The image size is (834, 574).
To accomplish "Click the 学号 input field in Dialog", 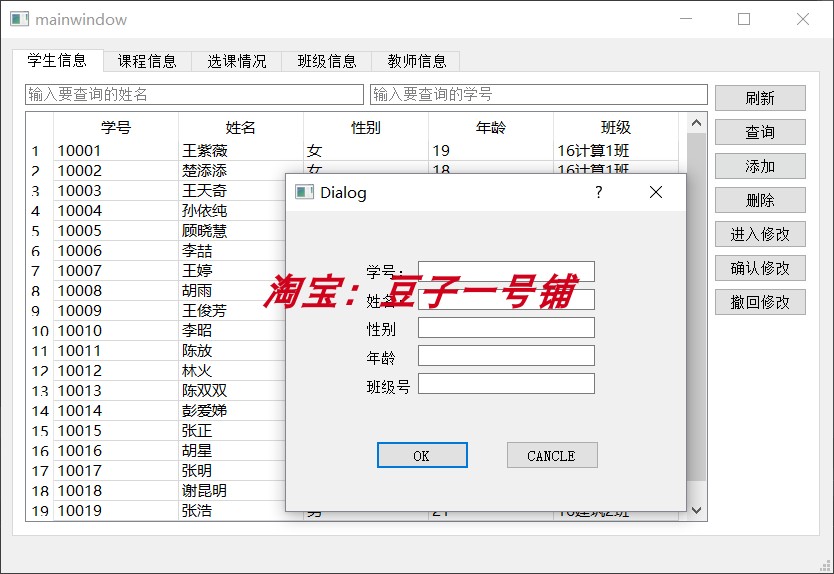I will point(506,271).
